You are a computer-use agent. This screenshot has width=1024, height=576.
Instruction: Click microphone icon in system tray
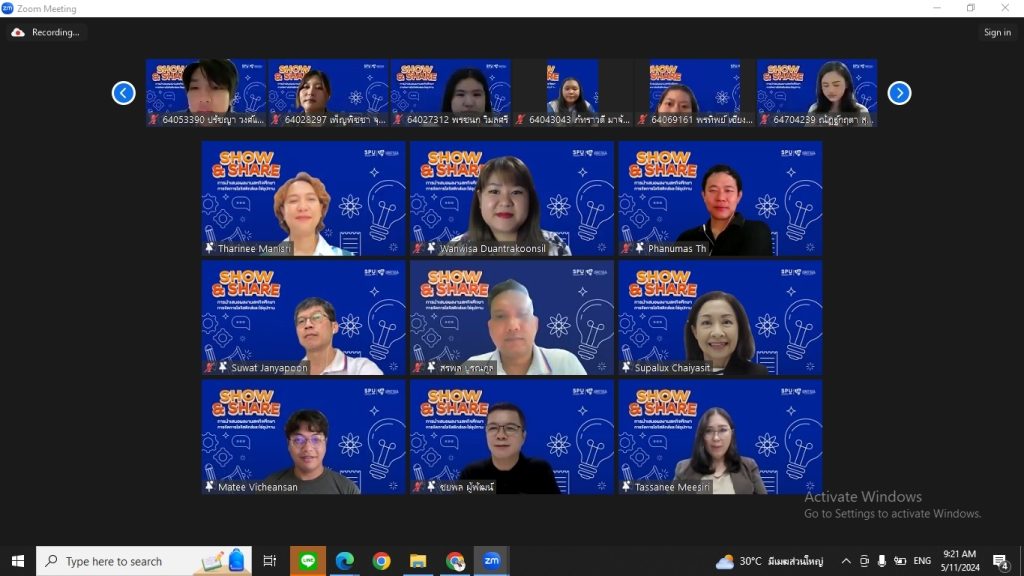882,561
